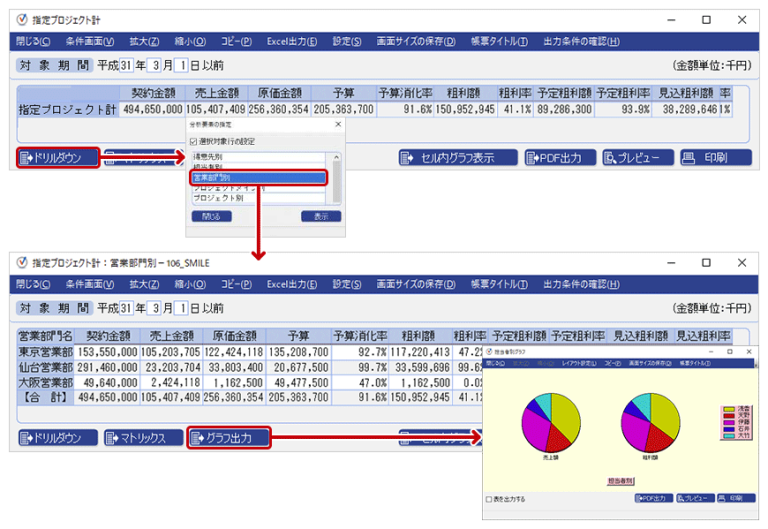Click the グラフ出力 button
Image resolution: width=768 pixels, height=529 pixels.
229,437
